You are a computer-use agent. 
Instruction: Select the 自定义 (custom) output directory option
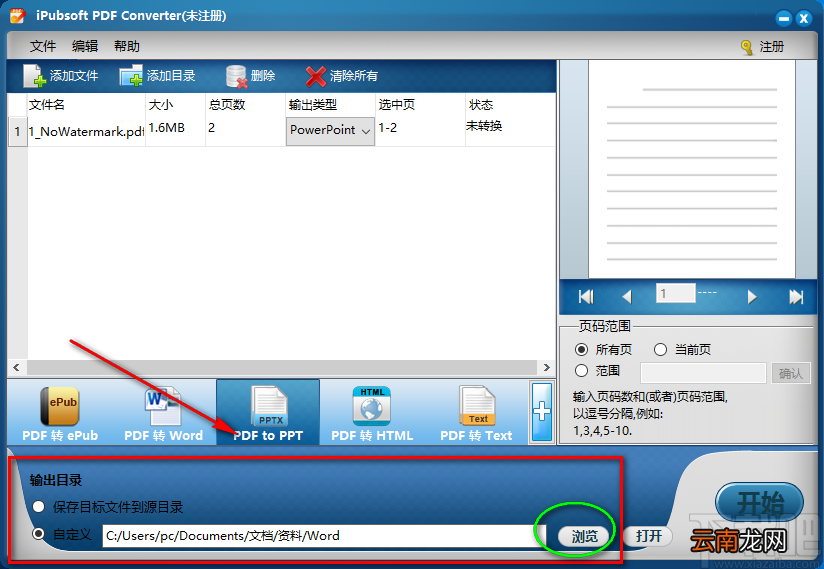pos(38,534)
